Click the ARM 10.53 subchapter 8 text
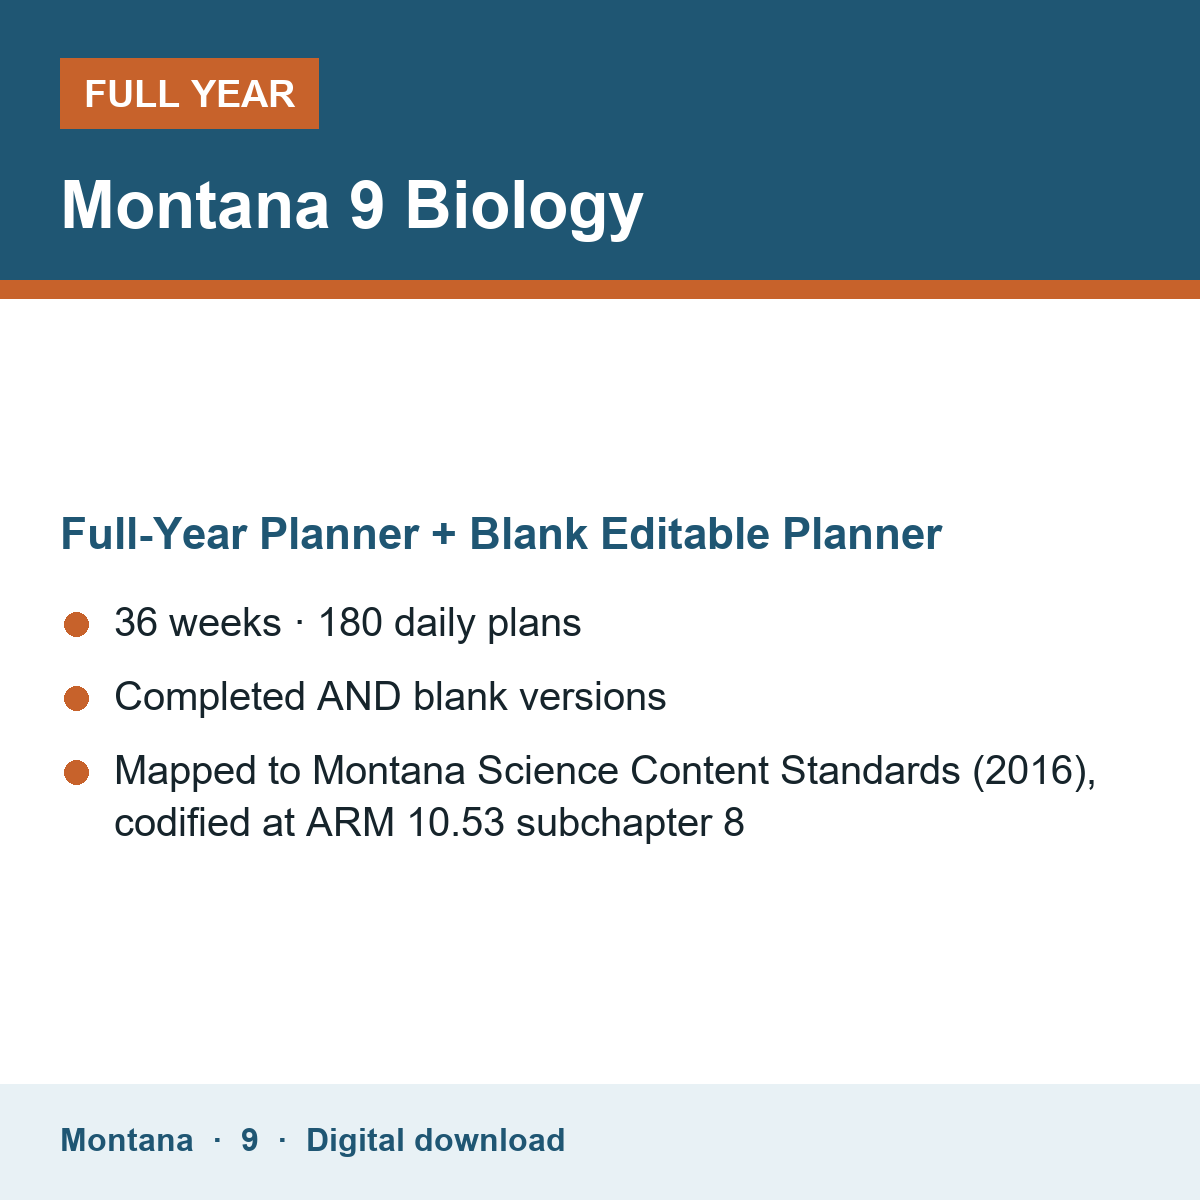 pos(525,823)
